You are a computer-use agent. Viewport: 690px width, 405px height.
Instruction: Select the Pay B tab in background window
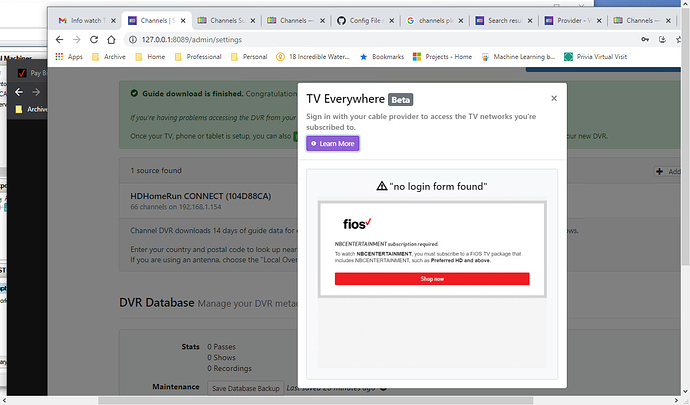pyautogui.click(x=31, y=73)
